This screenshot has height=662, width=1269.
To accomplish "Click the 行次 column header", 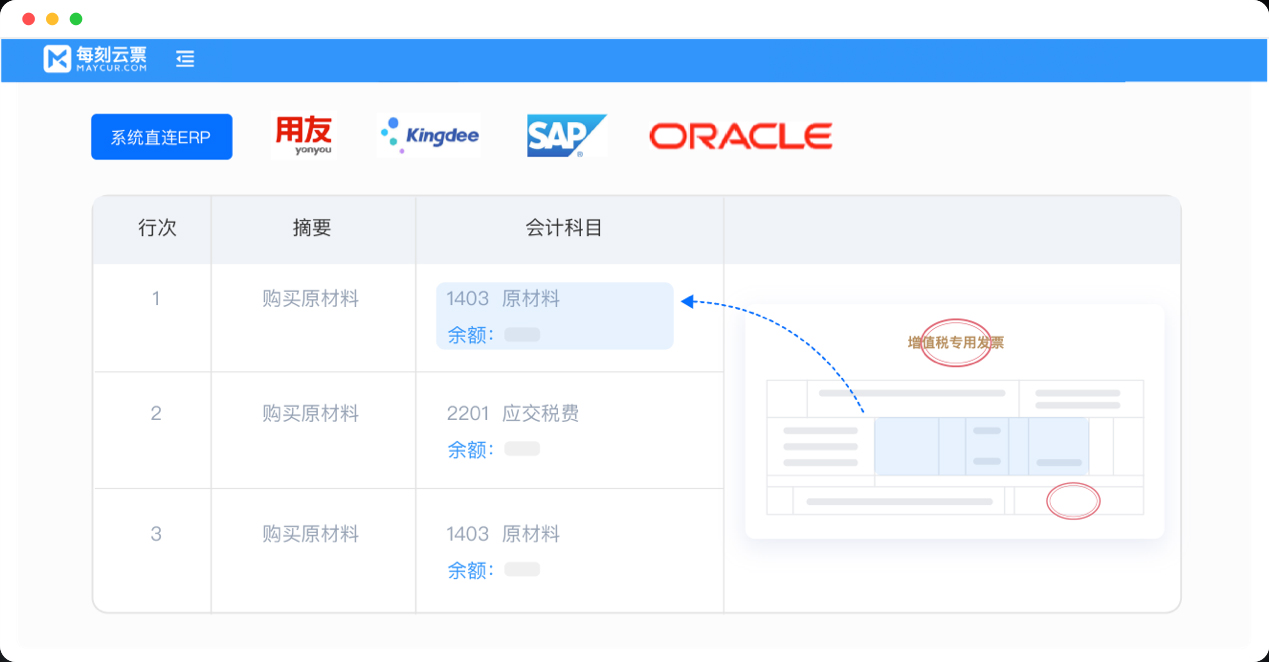I will 156,228.
